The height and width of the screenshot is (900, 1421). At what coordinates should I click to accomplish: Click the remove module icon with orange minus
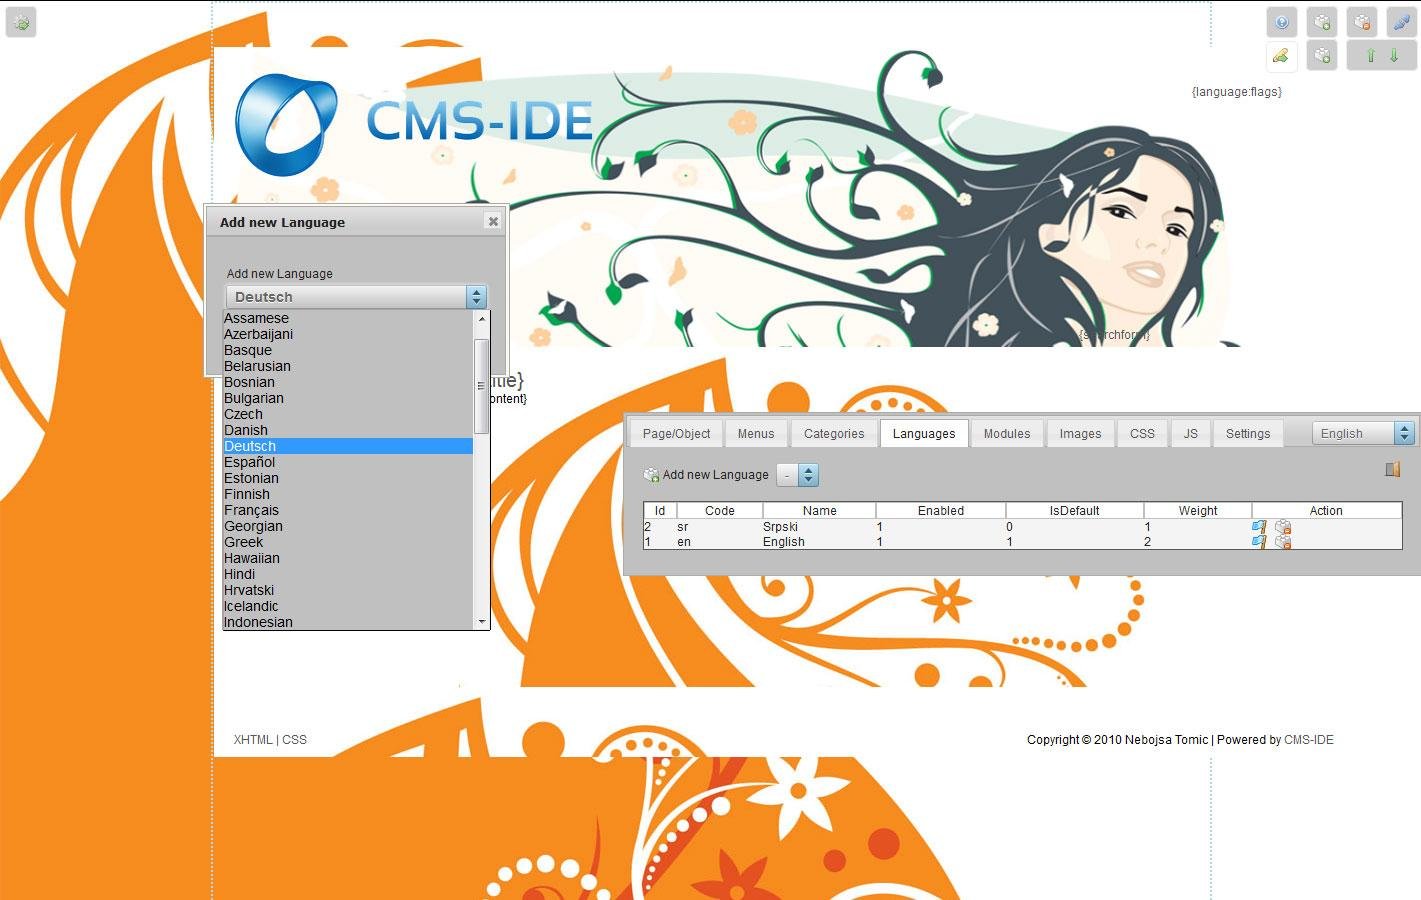1361,21
